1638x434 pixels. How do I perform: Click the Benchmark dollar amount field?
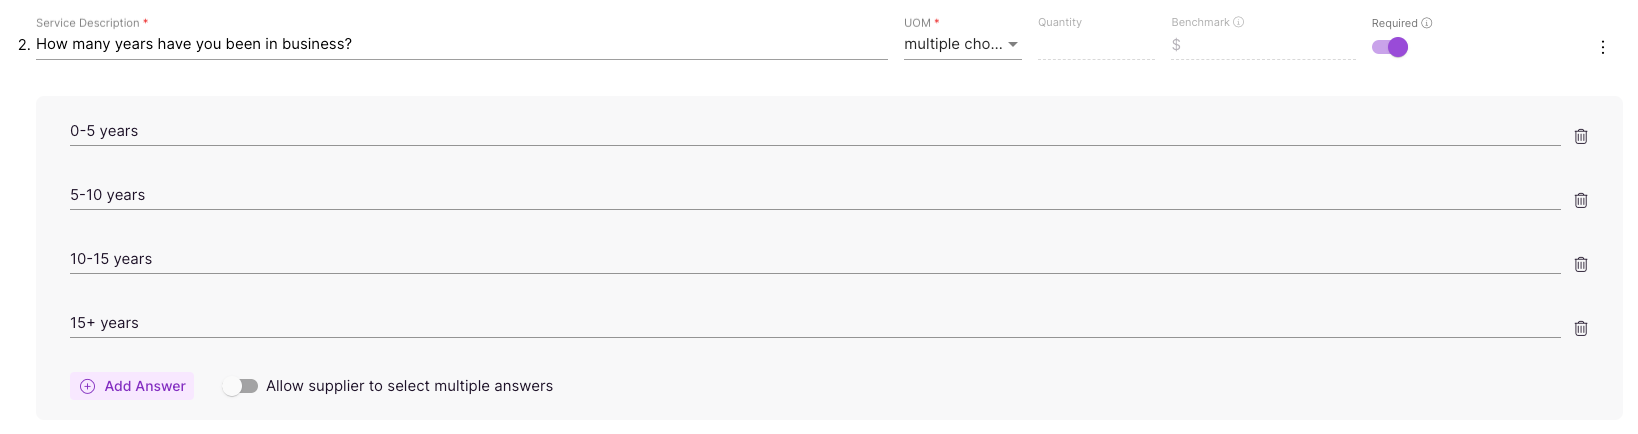point(1264,45)
